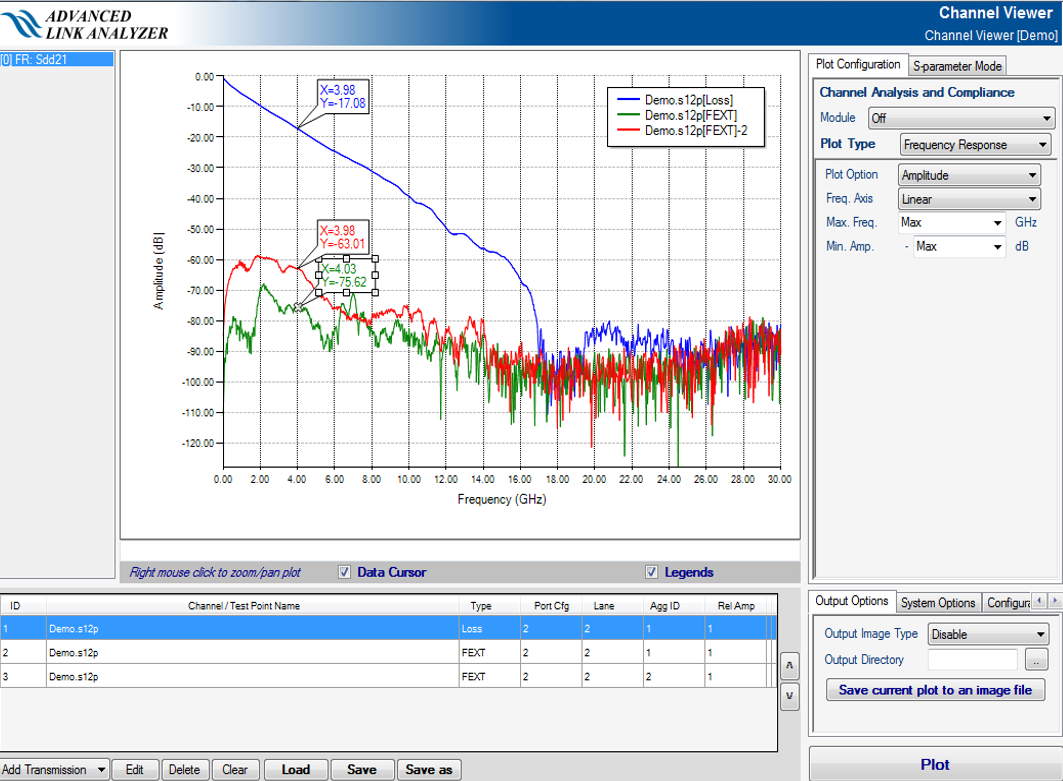1063x781 pixels.
Task: Uncheck the Legends checkbox
Action: click(x=652, y=573)
